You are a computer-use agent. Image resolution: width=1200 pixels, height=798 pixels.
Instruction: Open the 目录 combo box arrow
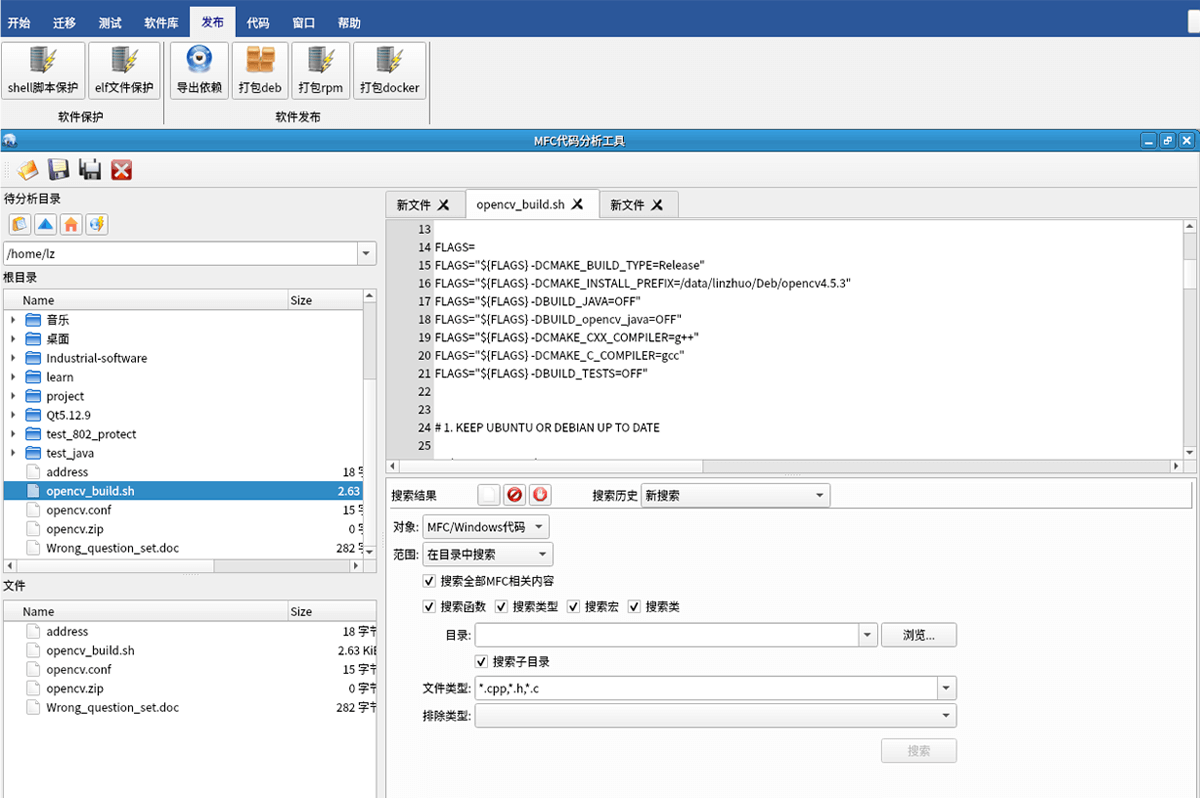point(866,635)
